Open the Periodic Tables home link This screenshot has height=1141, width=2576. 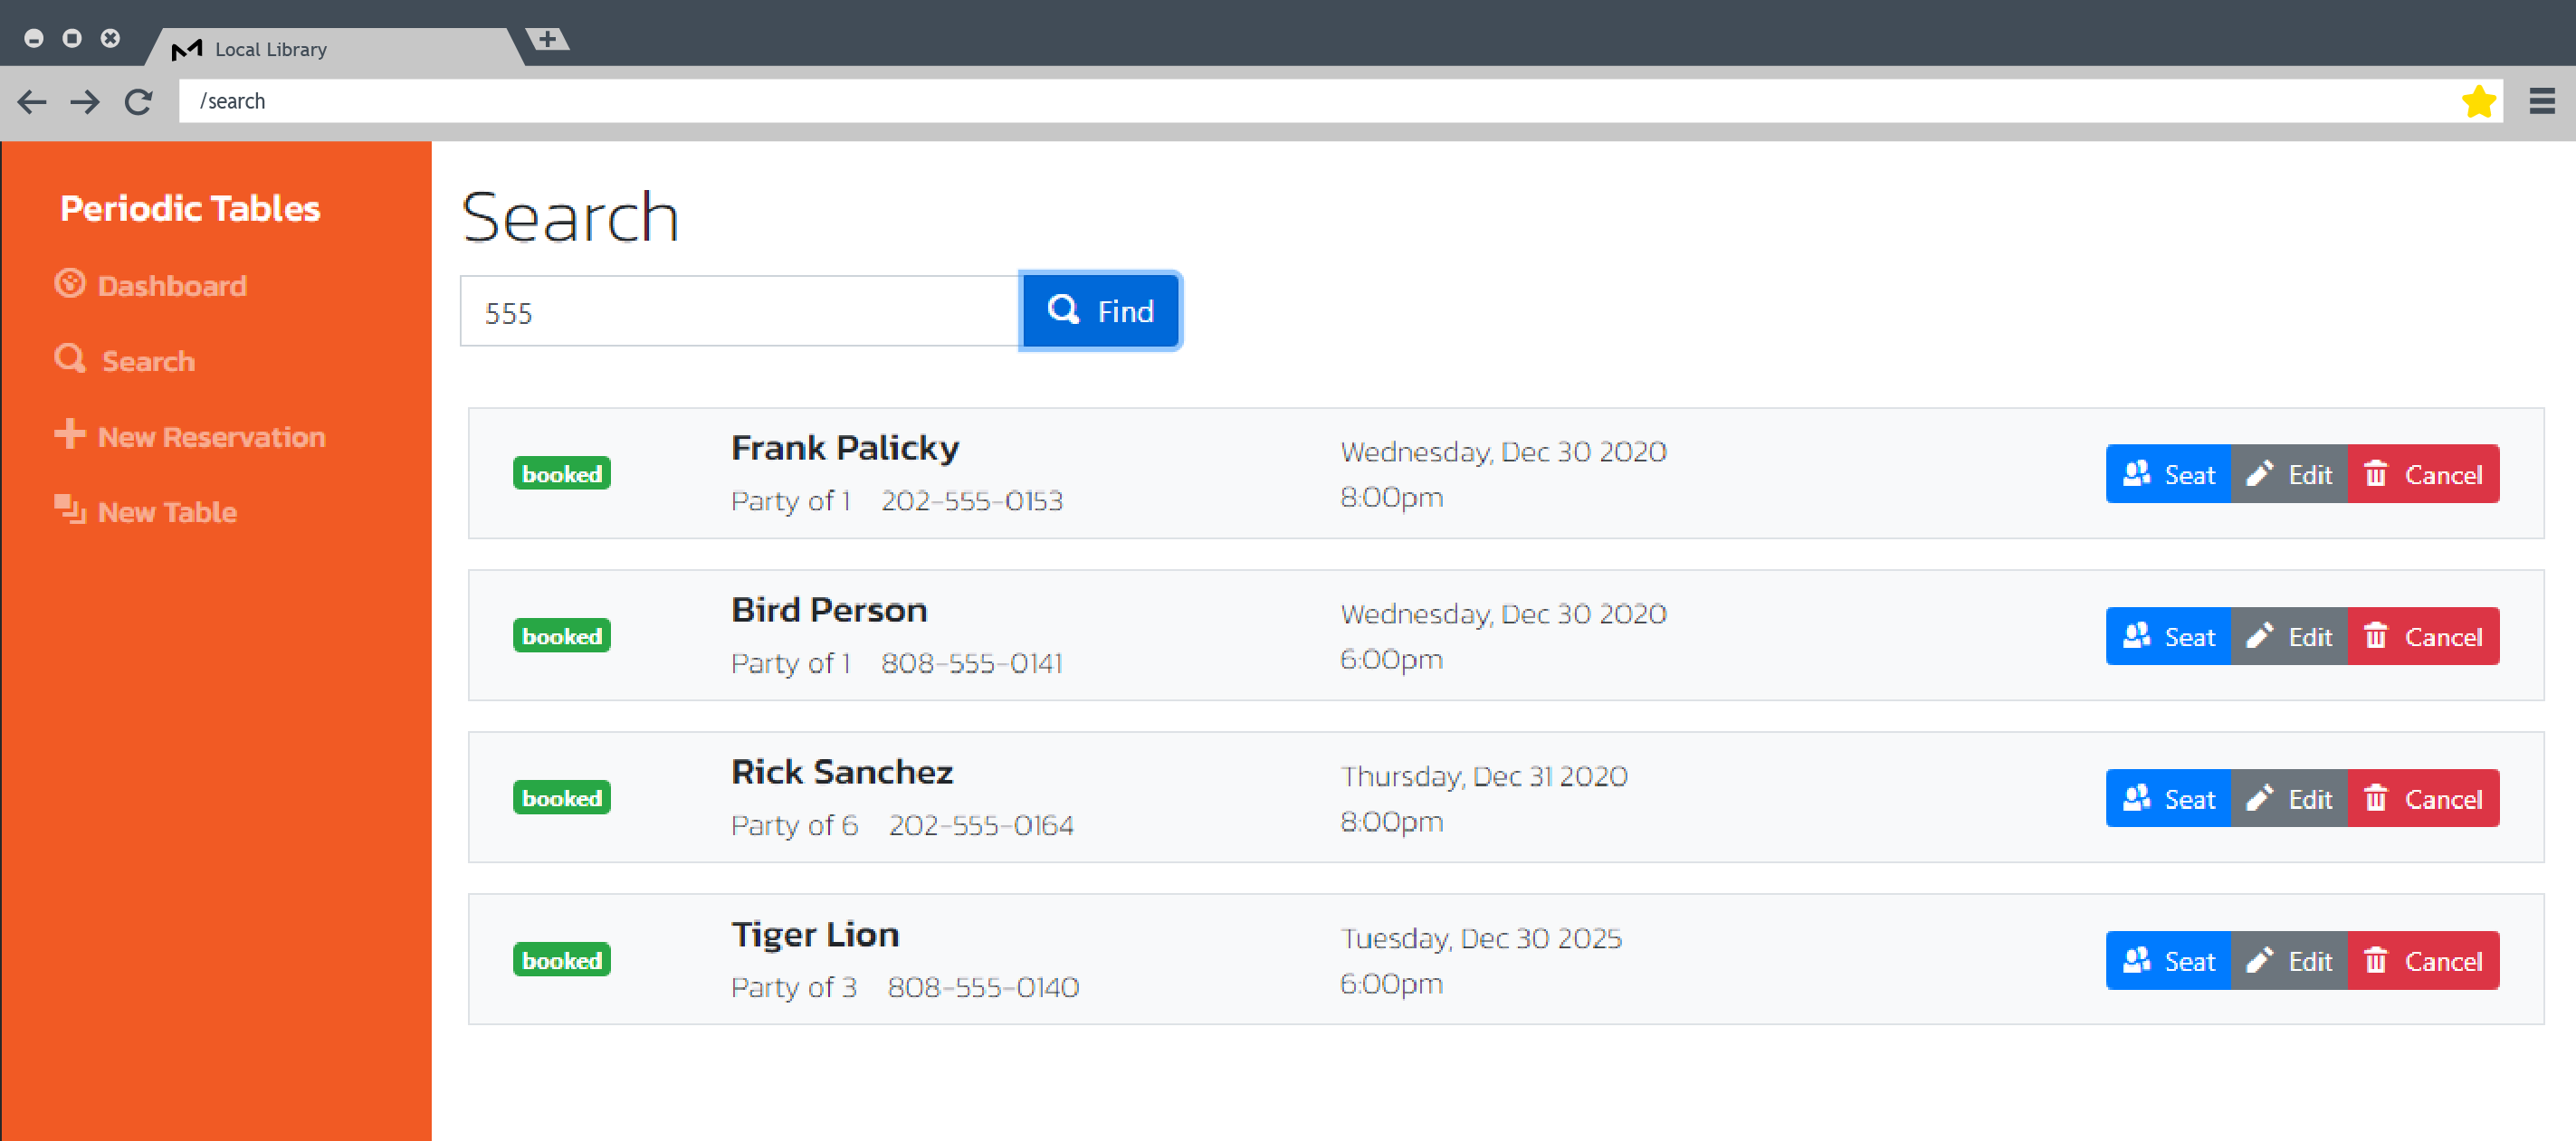click(190, 208)
